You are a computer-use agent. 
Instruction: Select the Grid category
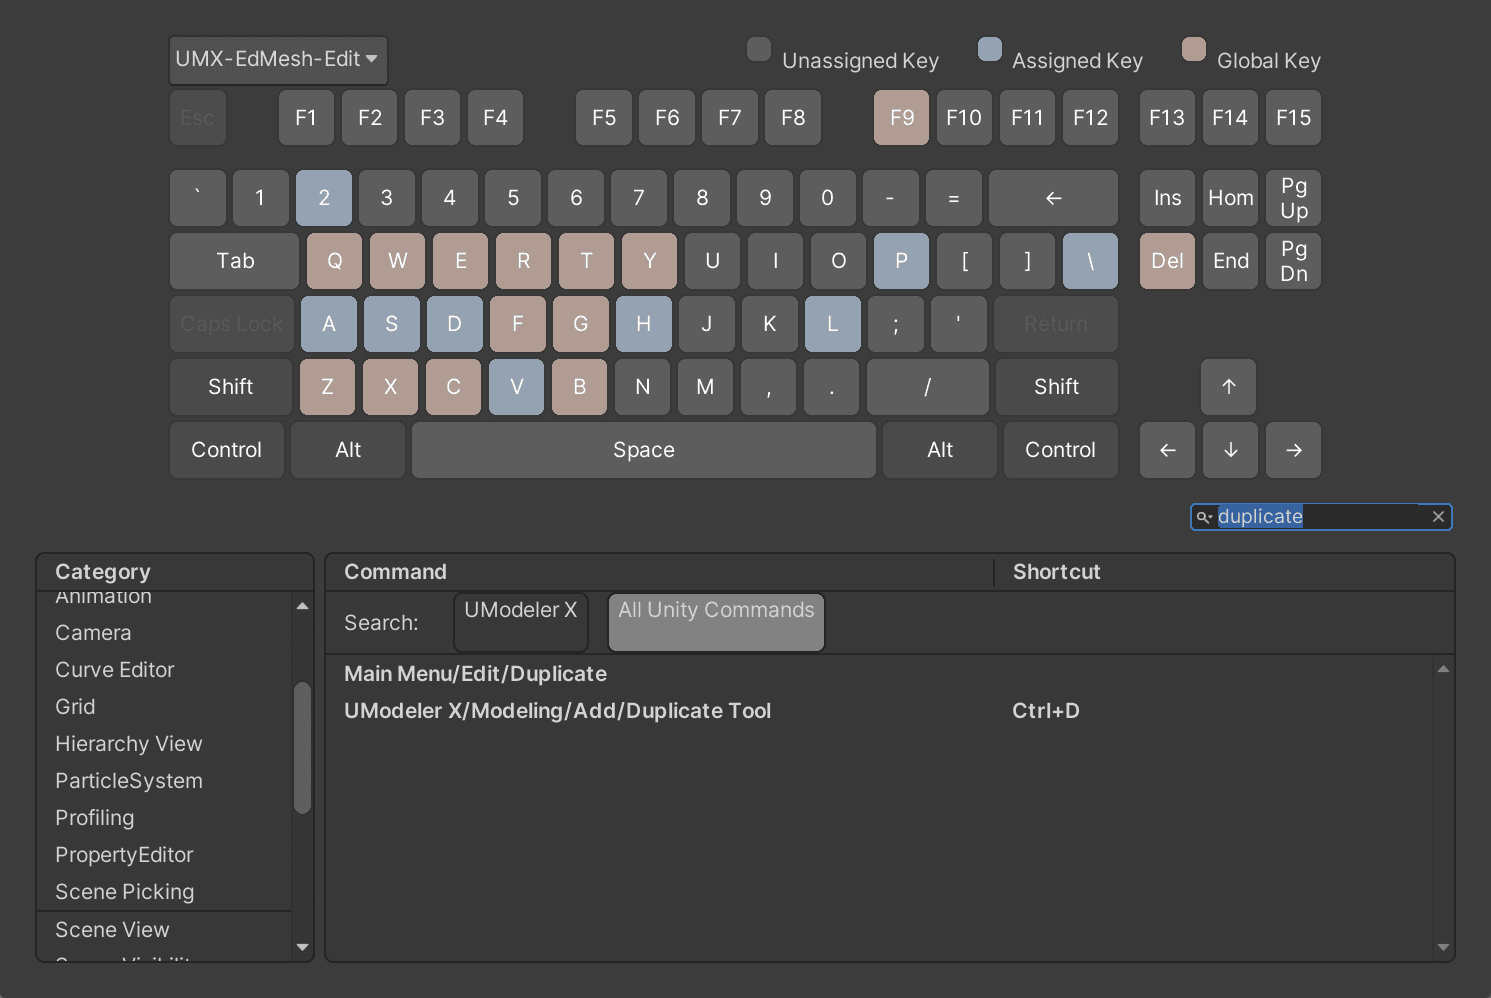[165, 707]
